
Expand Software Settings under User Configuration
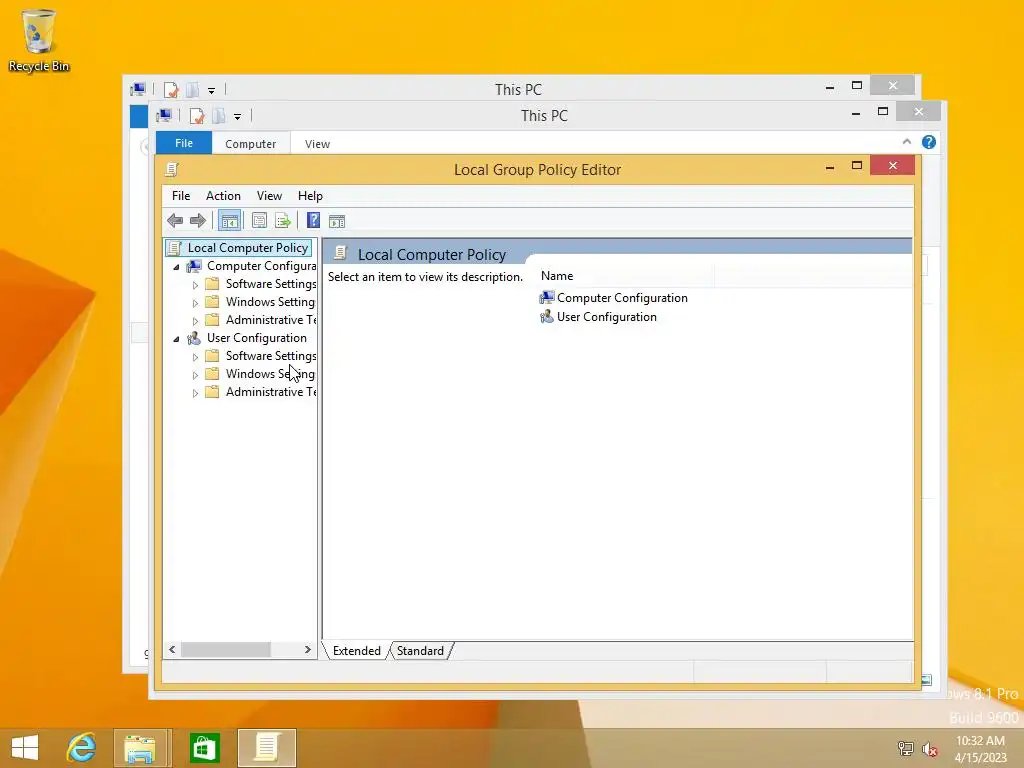point(195,357)
